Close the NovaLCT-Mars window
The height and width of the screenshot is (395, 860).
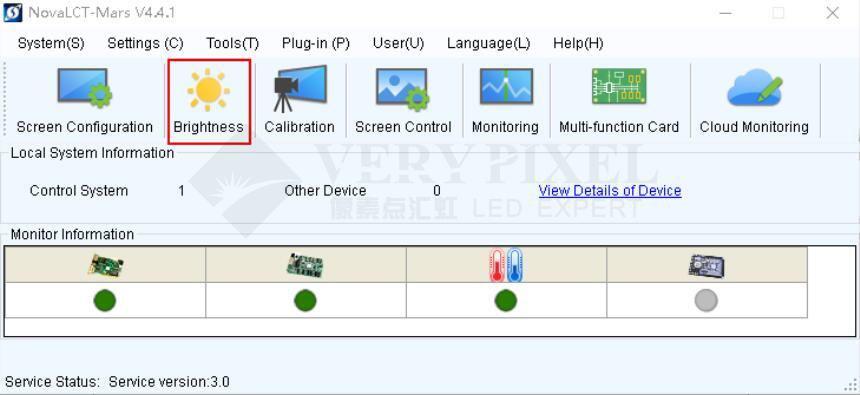click(833, 13)
